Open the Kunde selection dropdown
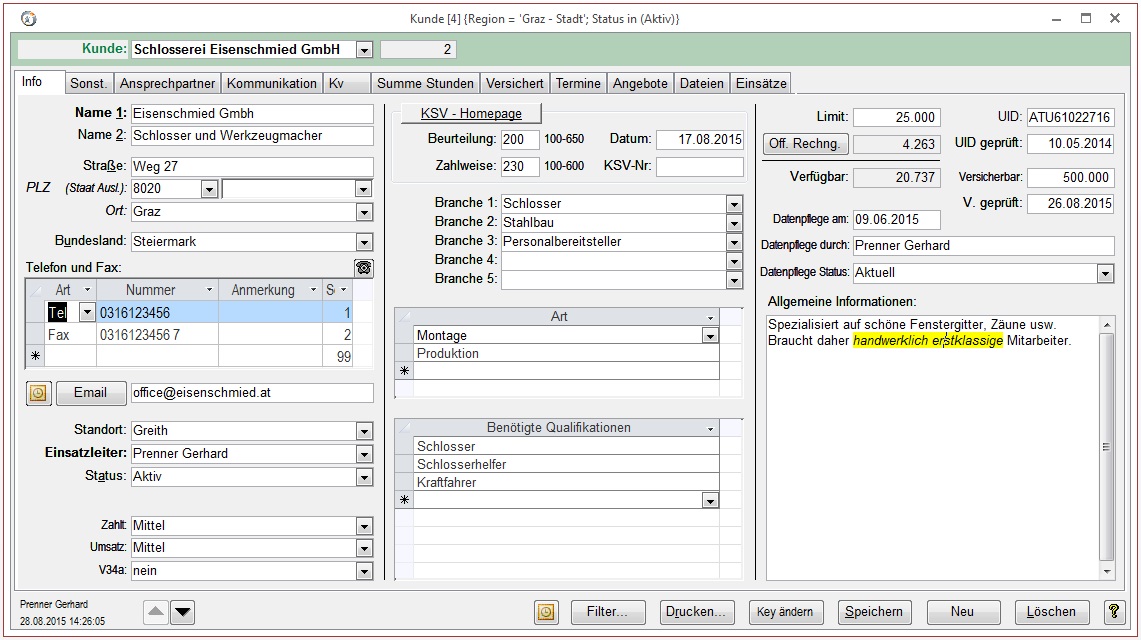 [x=364, y=50]
